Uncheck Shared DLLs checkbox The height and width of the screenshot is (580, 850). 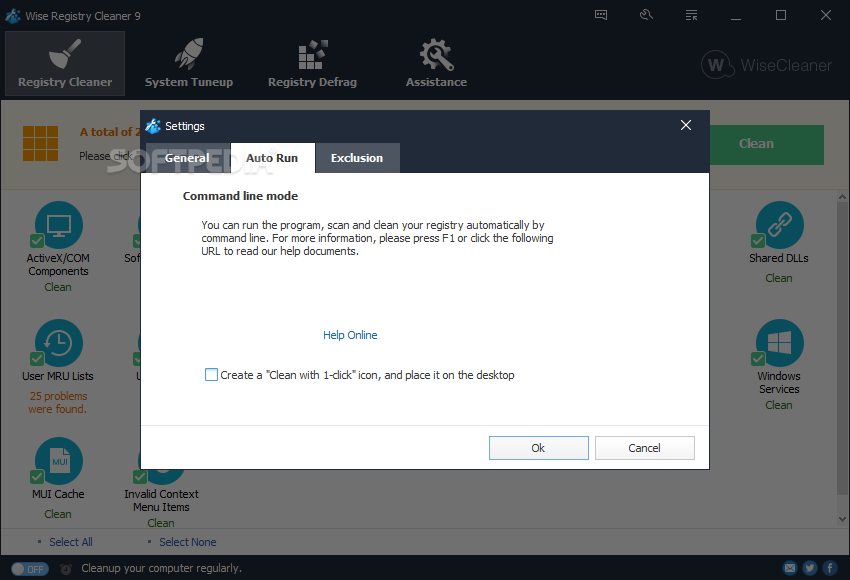pyautogui.click(x=758, y=241)
